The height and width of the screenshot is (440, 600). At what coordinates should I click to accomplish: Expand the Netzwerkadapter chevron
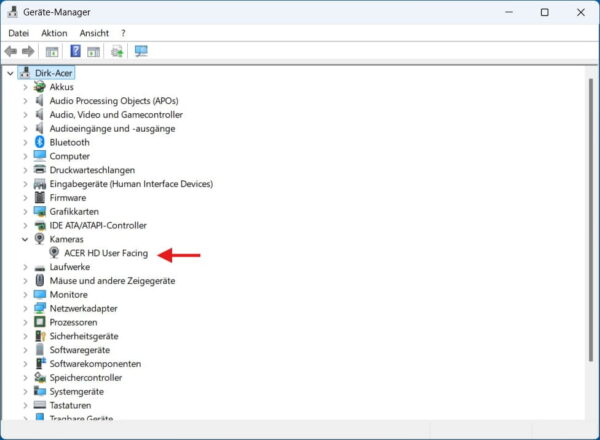[25, 308]
